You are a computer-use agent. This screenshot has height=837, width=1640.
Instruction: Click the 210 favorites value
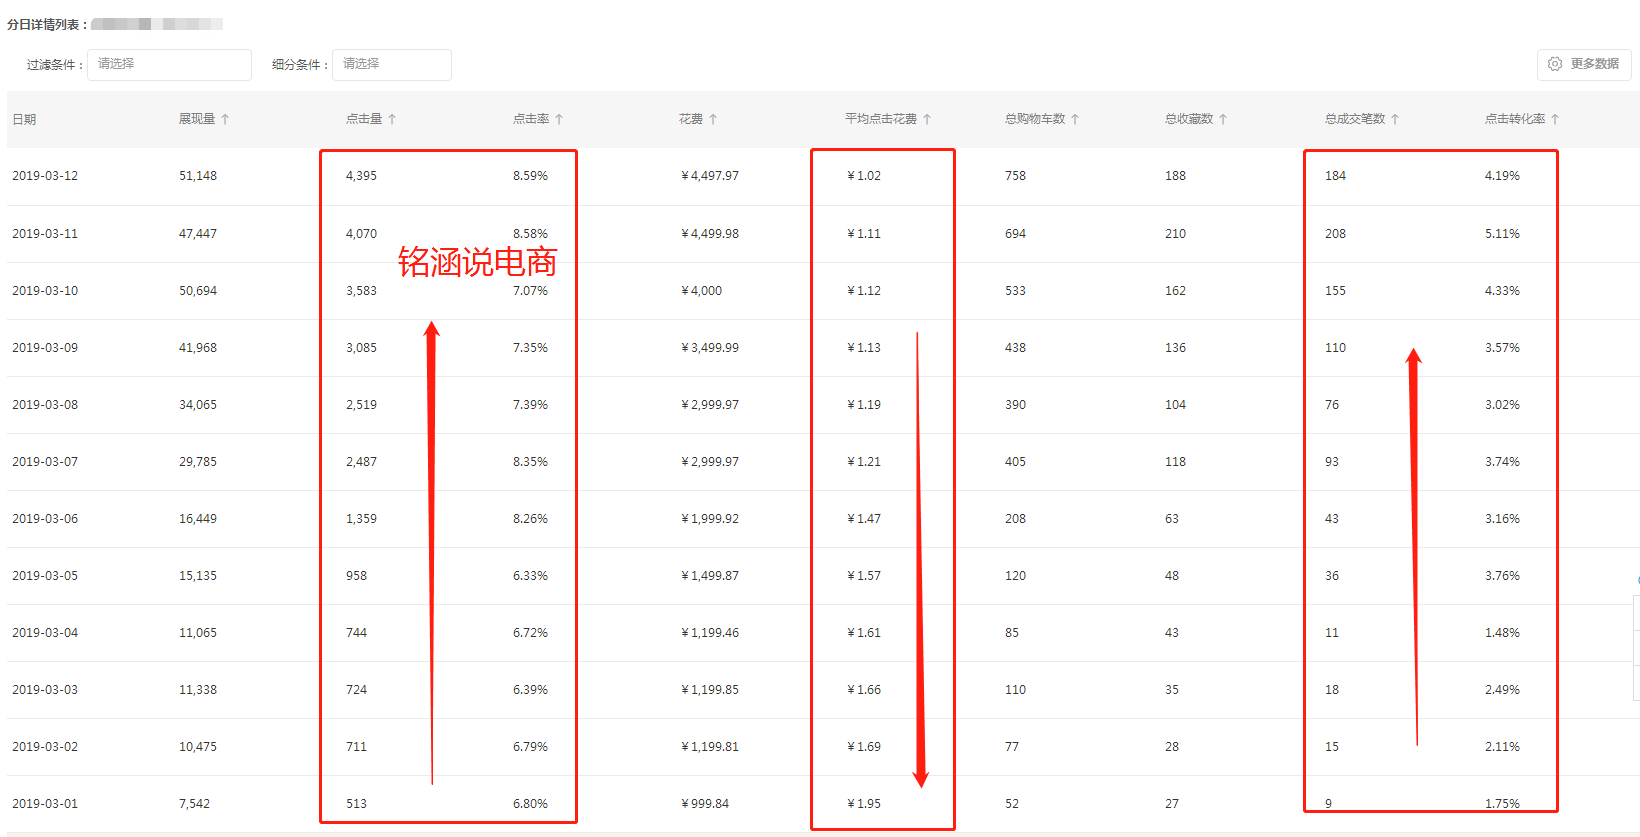[1175, 234]
